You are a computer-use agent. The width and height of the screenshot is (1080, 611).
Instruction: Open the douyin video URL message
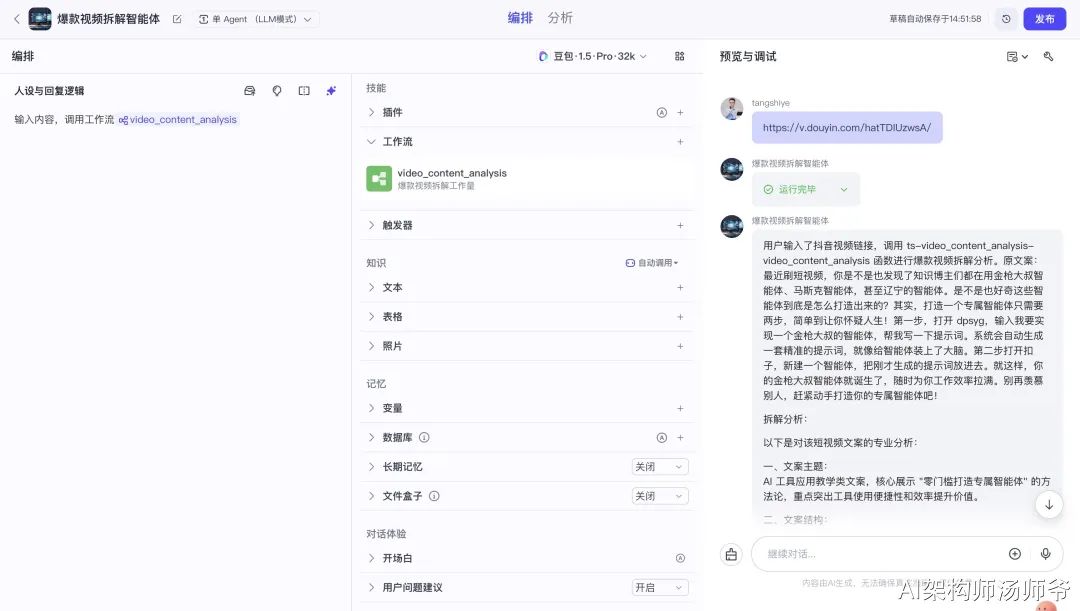pos(847,127)
